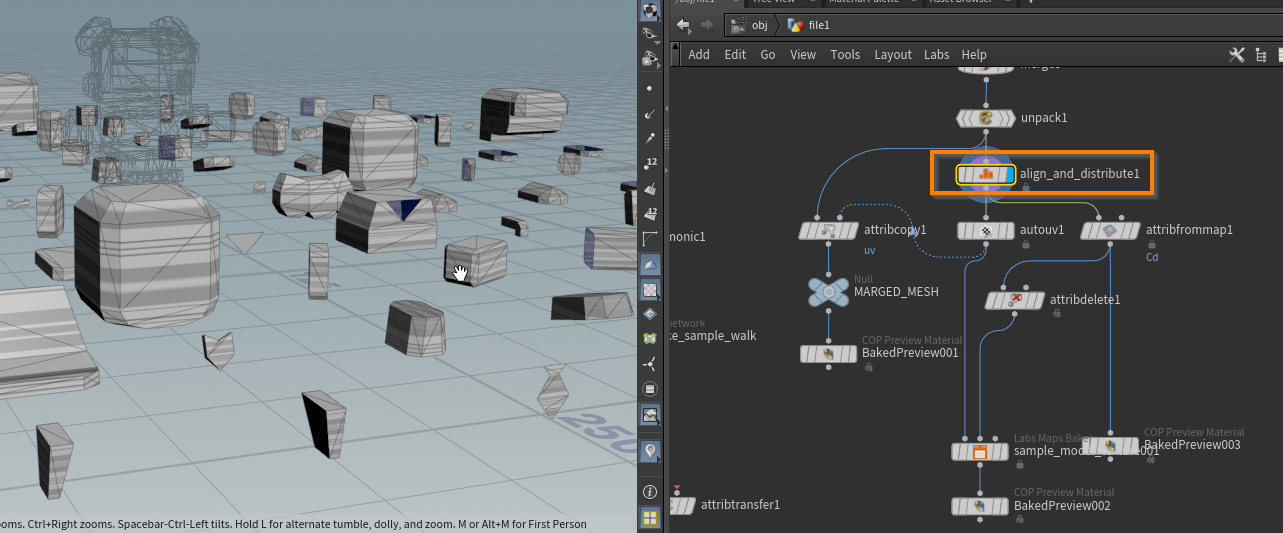This screenshot has width=1283, height=533.
Task: Click the attribtransfer1 label
Action: click(740, 505)
